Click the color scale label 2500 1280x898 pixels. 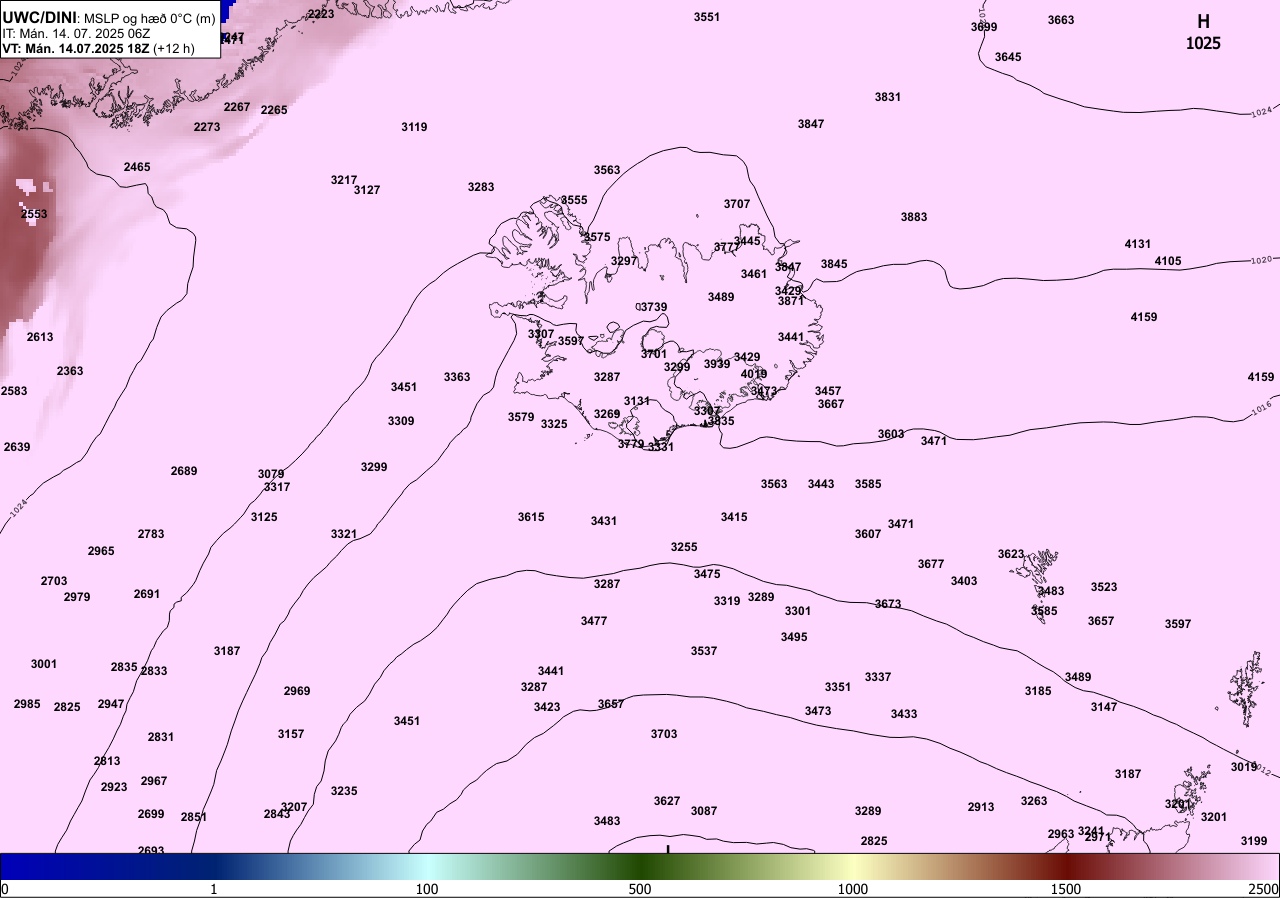click(x=1264, y=889)
